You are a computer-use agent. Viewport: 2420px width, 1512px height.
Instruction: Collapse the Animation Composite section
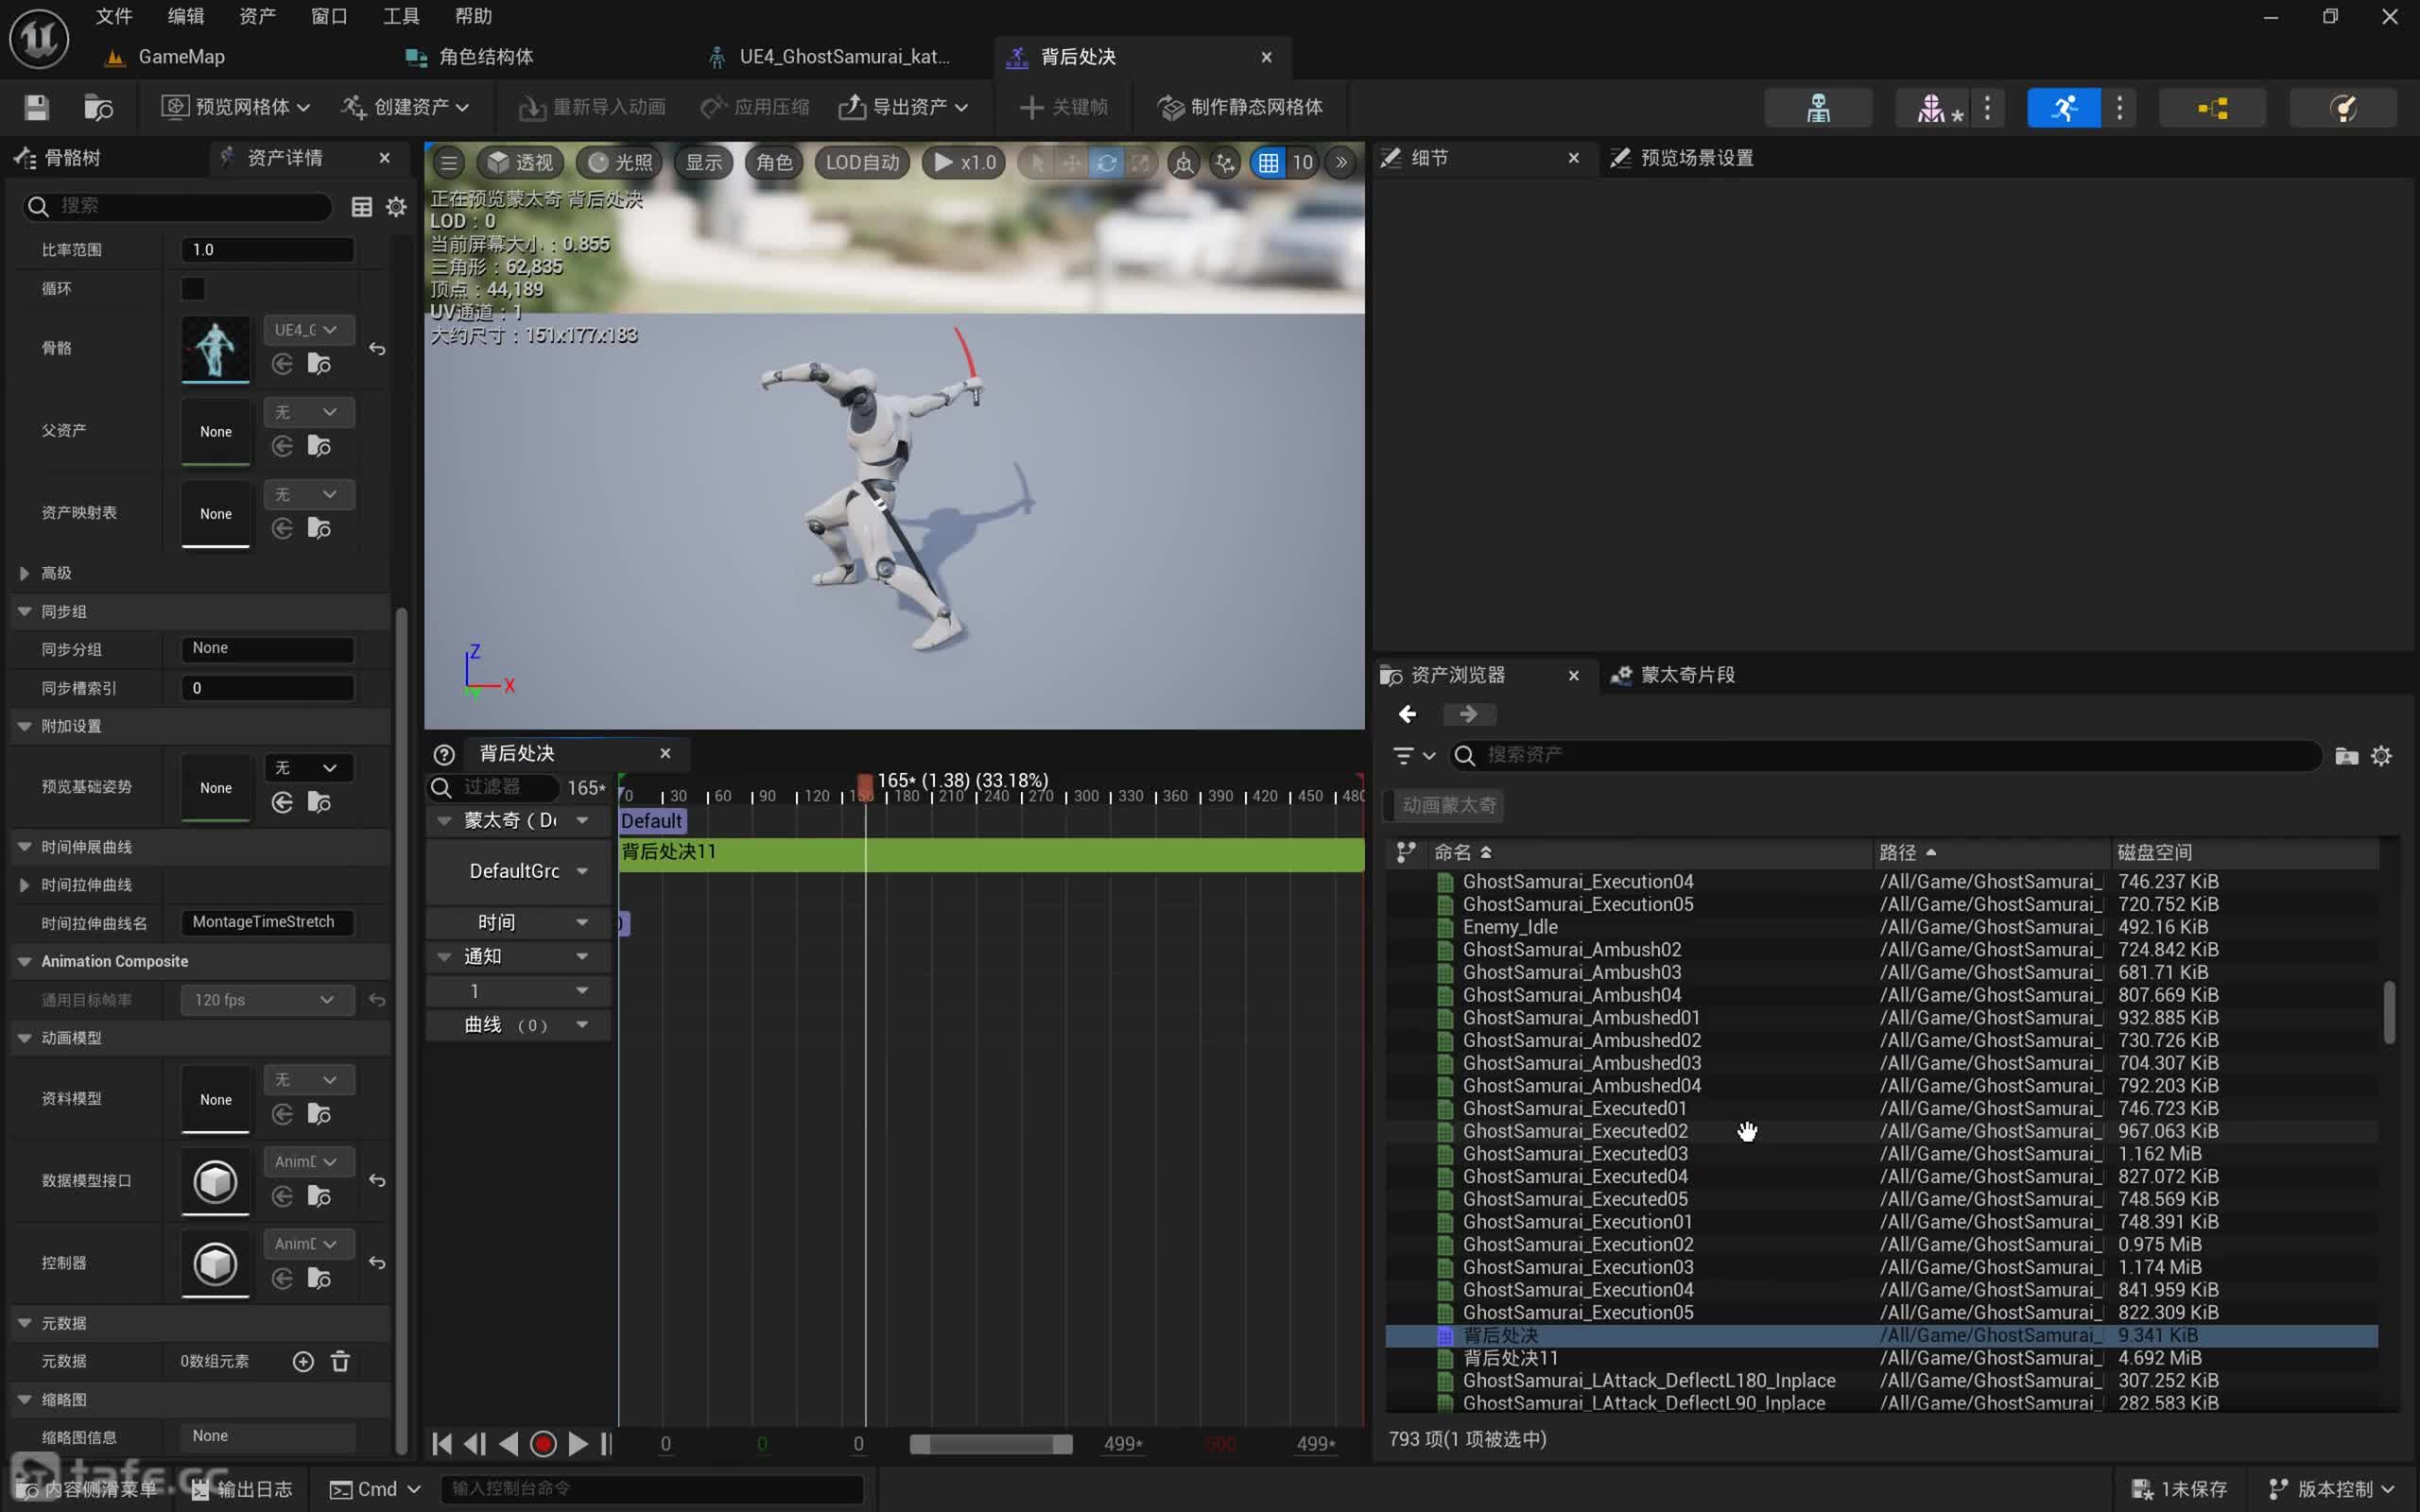(x=24, y=961)
